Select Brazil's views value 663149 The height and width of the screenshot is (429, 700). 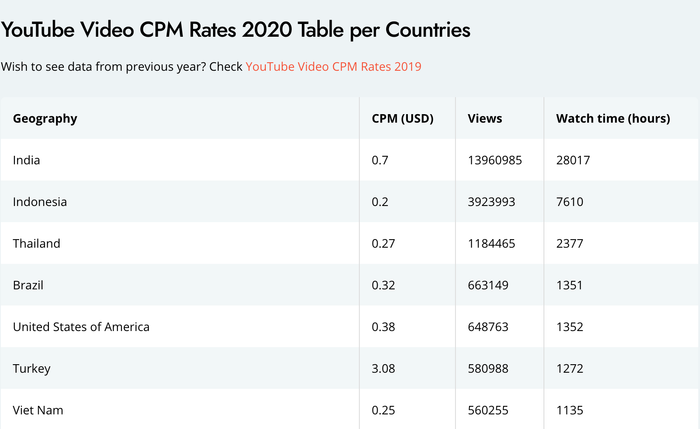(x=488, y=285)
